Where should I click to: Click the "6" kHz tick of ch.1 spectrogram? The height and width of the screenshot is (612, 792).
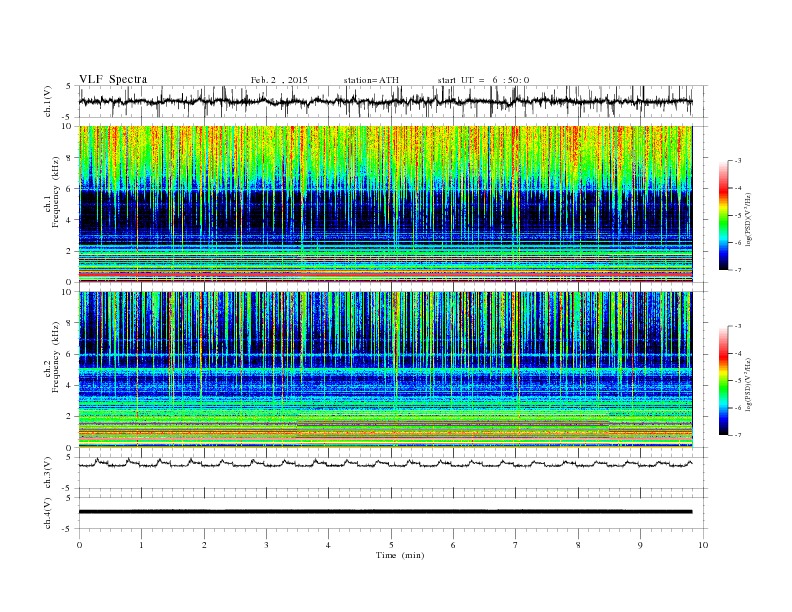coord(69,189)
